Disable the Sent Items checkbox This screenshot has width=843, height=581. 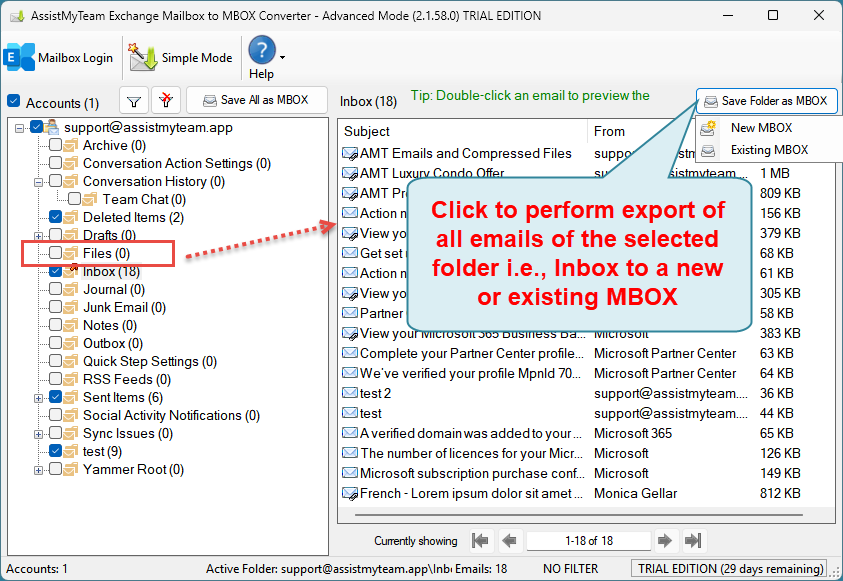54,397
